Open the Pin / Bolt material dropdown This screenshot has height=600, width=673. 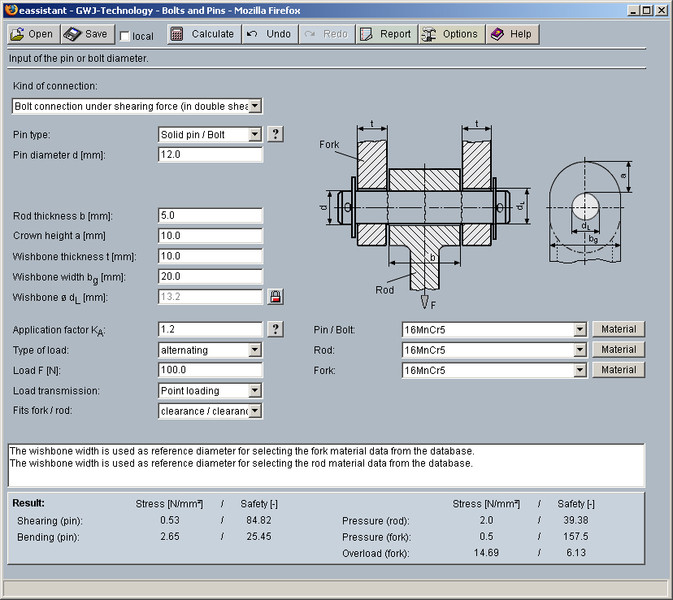pos(579,329)
